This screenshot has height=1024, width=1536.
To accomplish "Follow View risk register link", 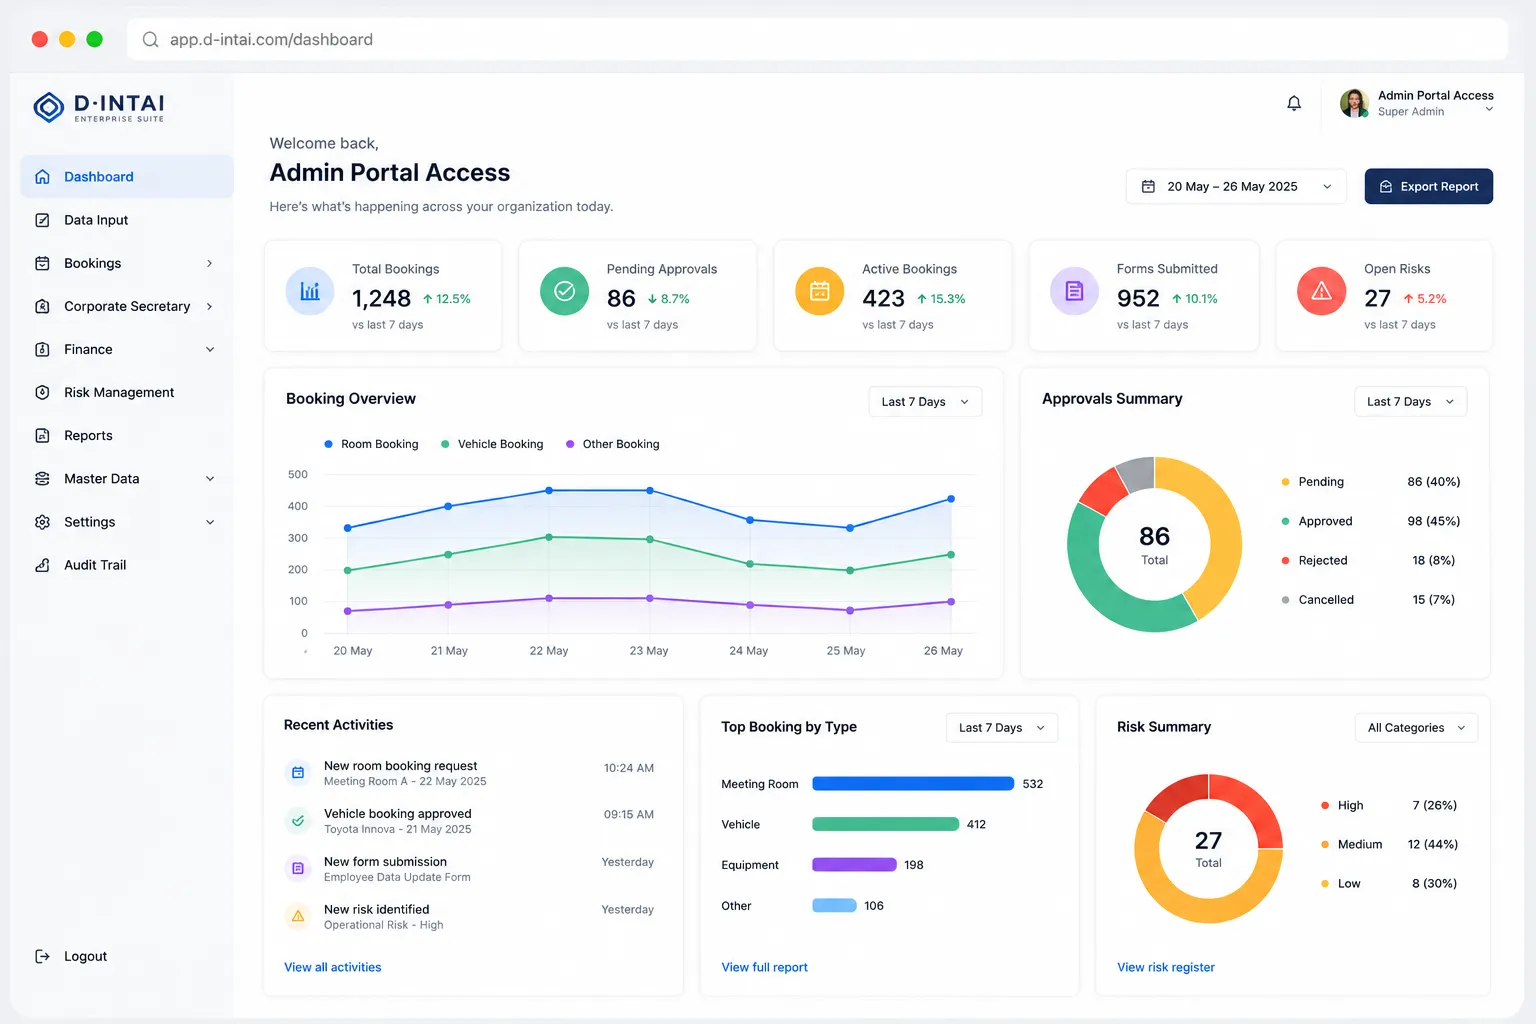I will click(1165, 967).
